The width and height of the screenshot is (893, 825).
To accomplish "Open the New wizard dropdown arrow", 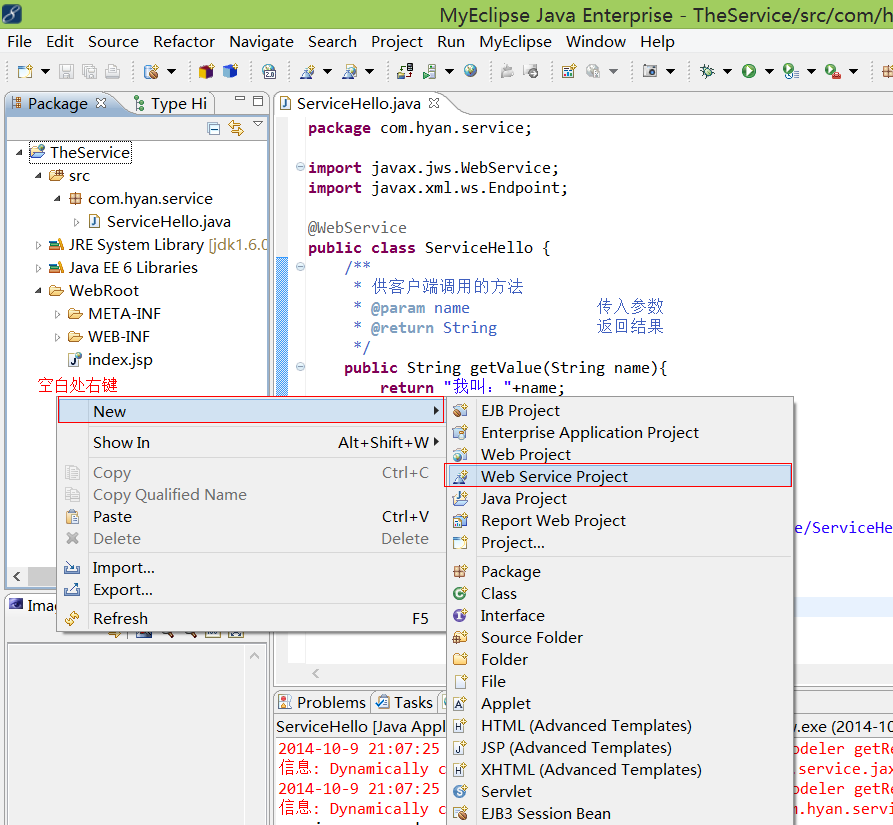I will coord(45,72).
